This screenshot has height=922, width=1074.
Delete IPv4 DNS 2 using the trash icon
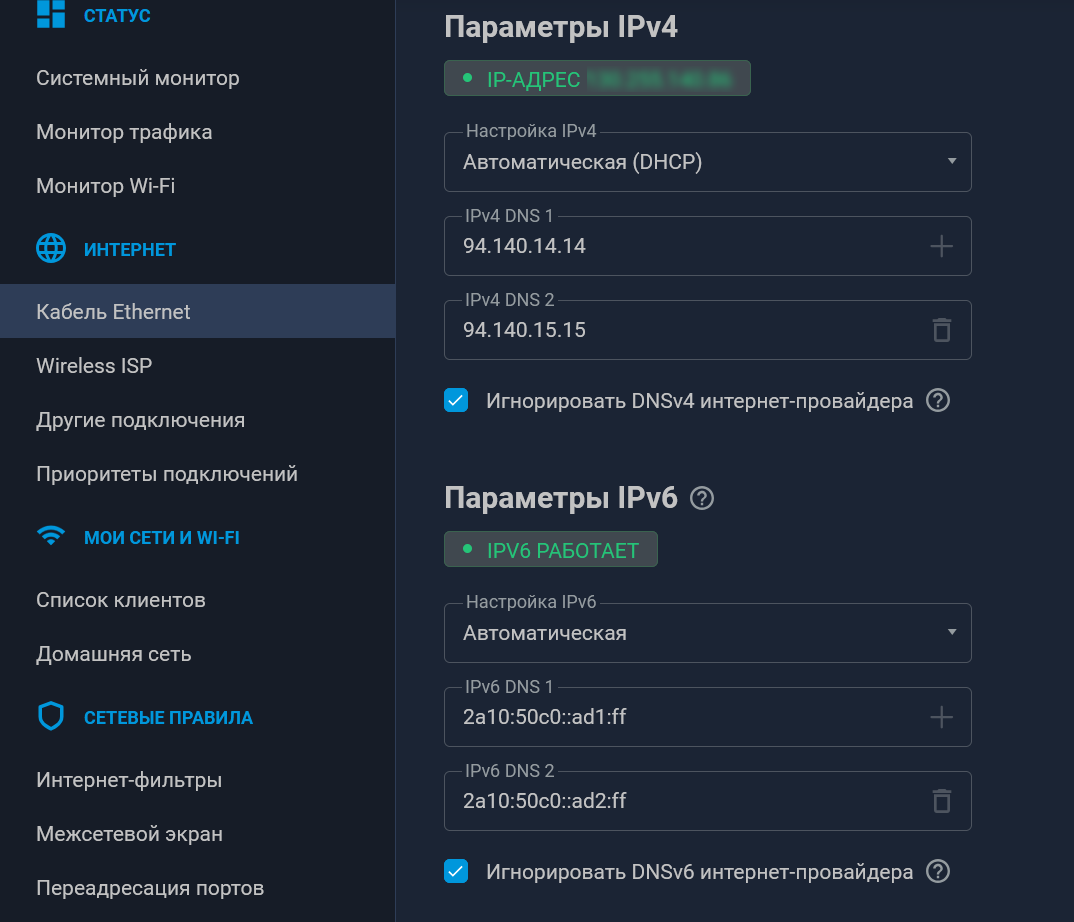click(941, 330)
